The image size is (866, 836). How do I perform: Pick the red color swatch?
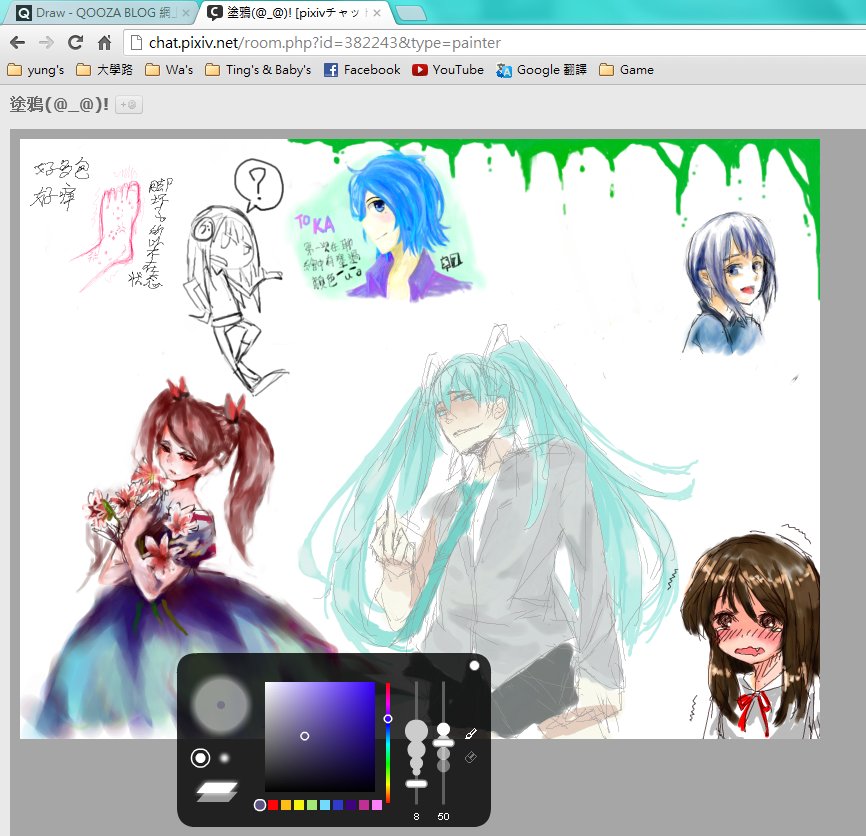[x=273, y=805]
